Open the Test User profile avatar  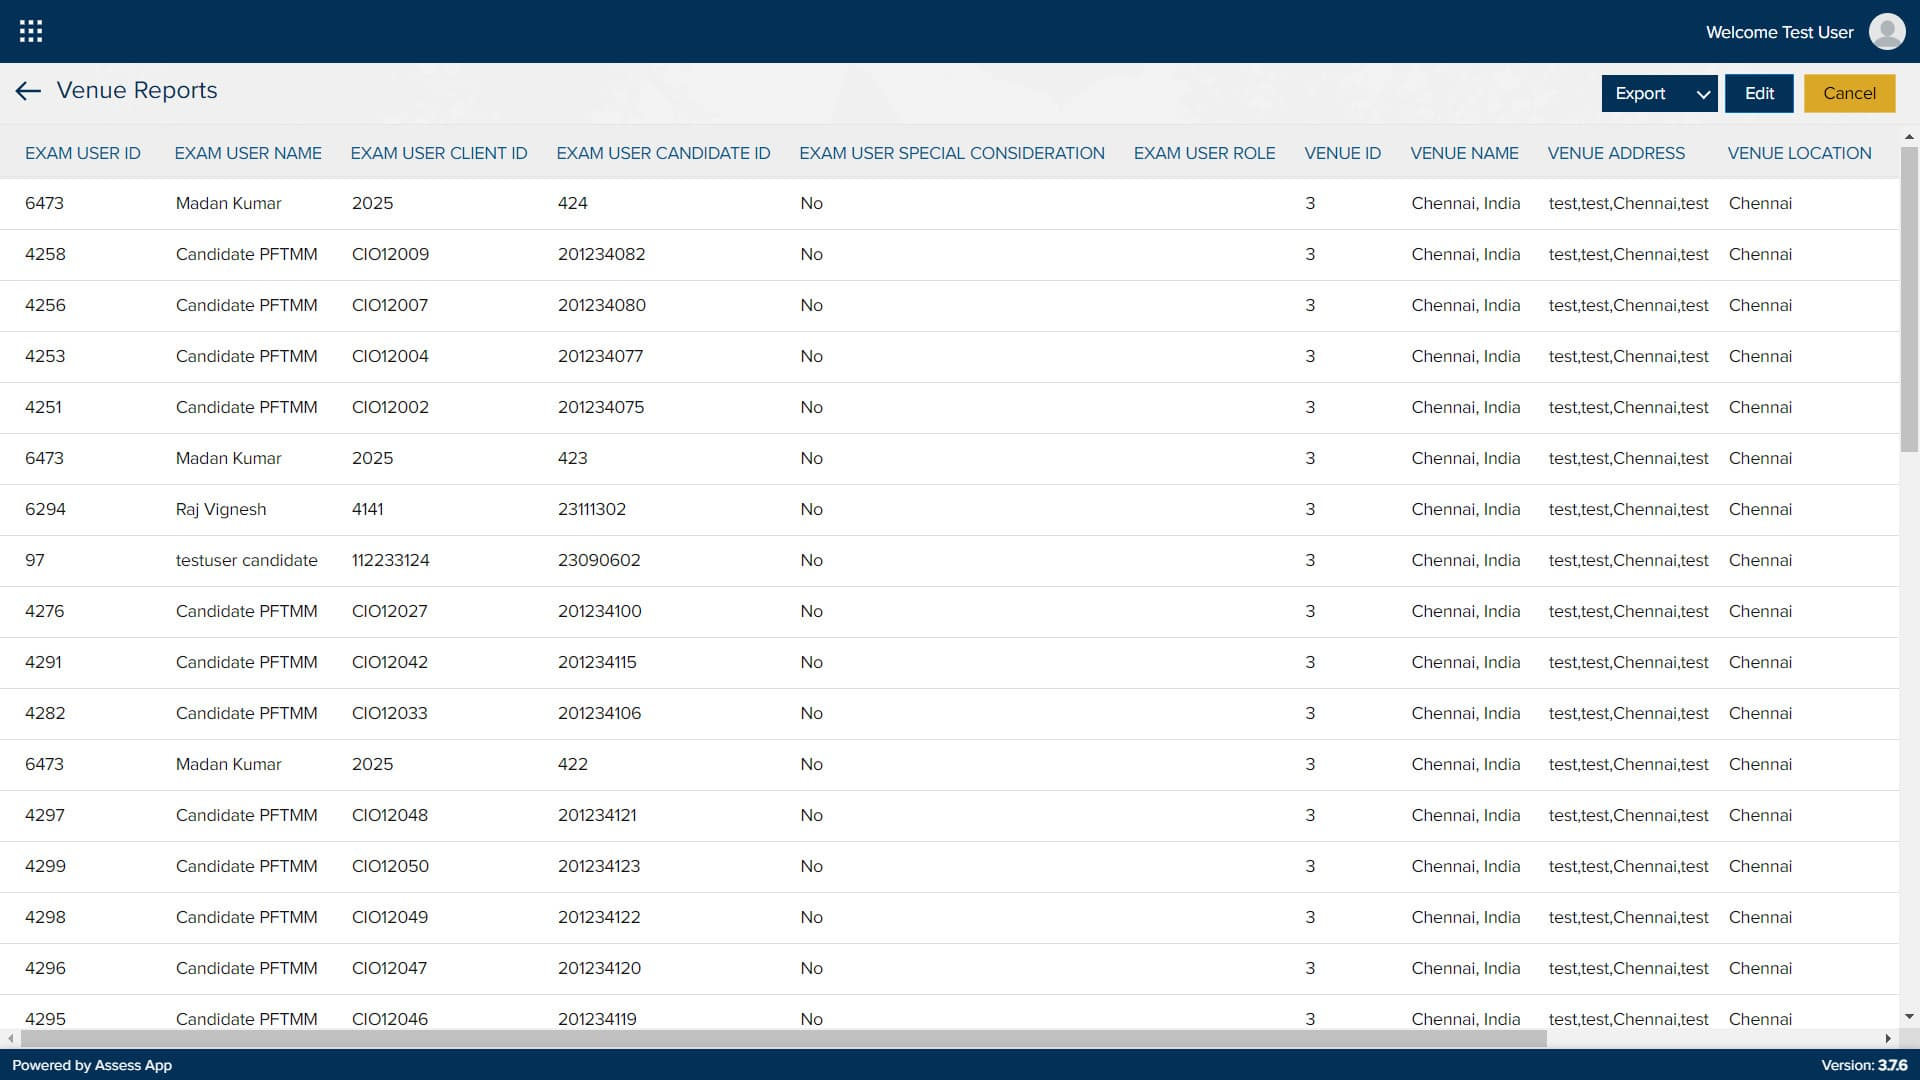coord(1887,31)
